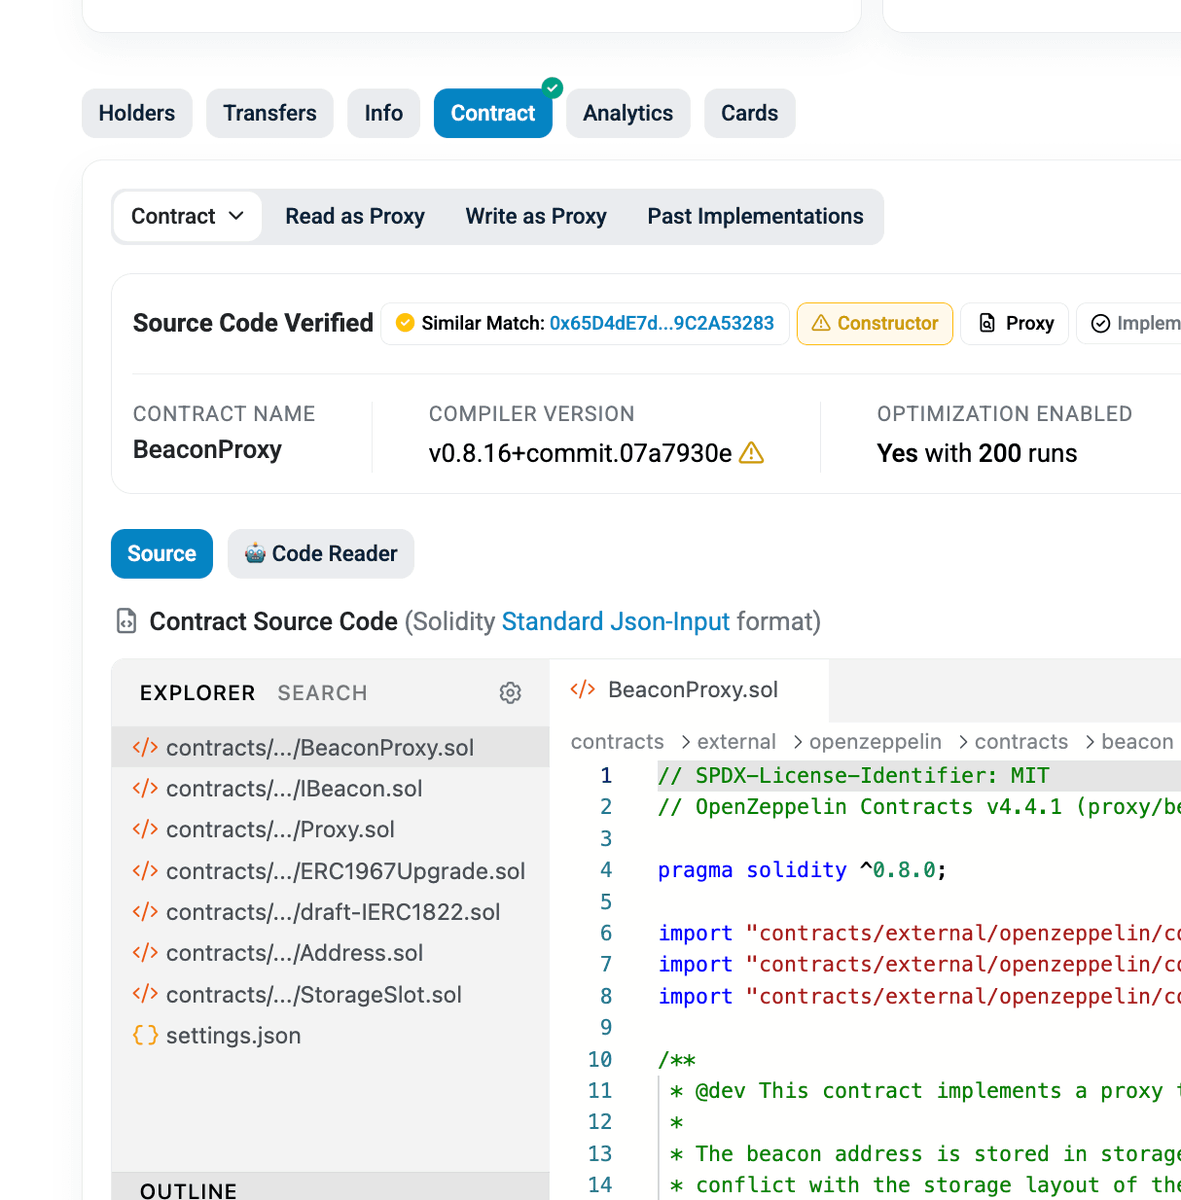Screen dimensions: 1181x1200
Task: Open contracts/.../BeaconProxy.sol in explorer
Action: pyautogui.click(x=331, y=748)
